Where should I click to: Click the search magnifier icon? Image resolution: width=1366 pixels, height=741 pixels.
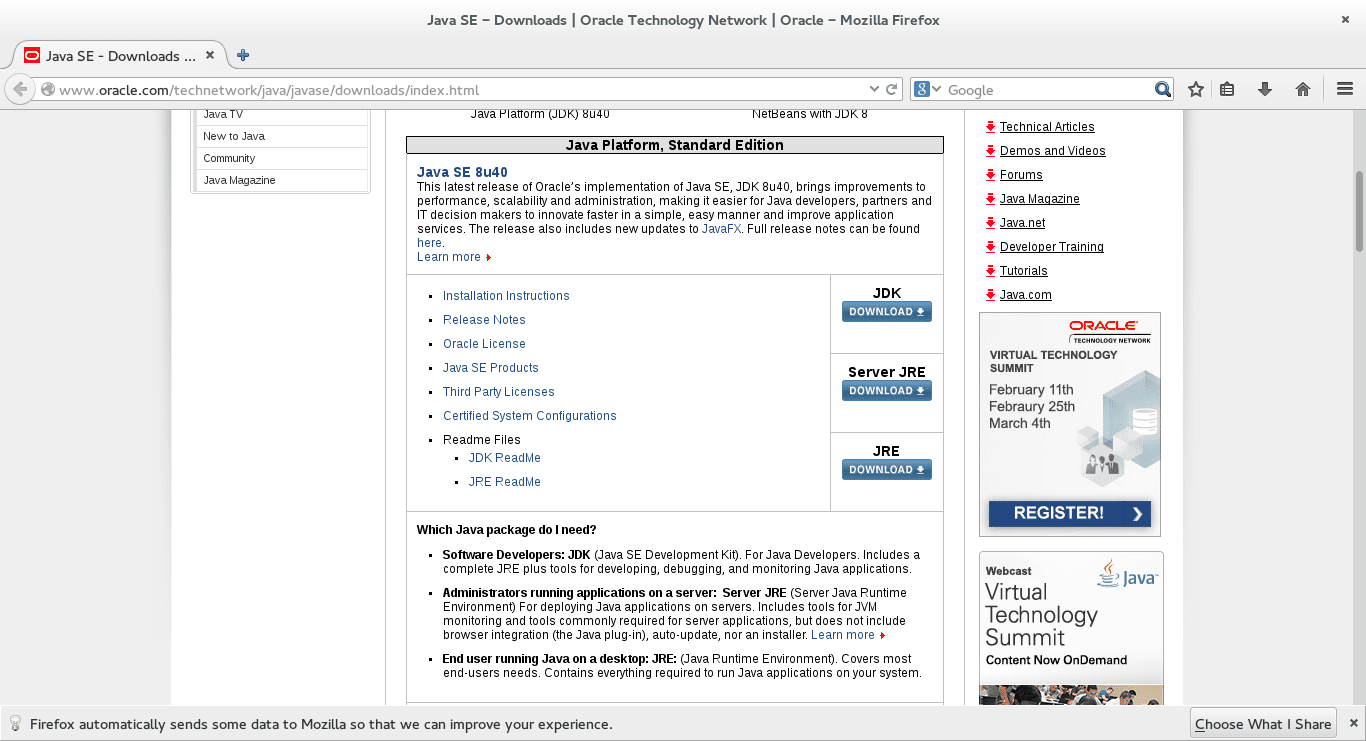pyautogui.click(x=1163, y=89)
